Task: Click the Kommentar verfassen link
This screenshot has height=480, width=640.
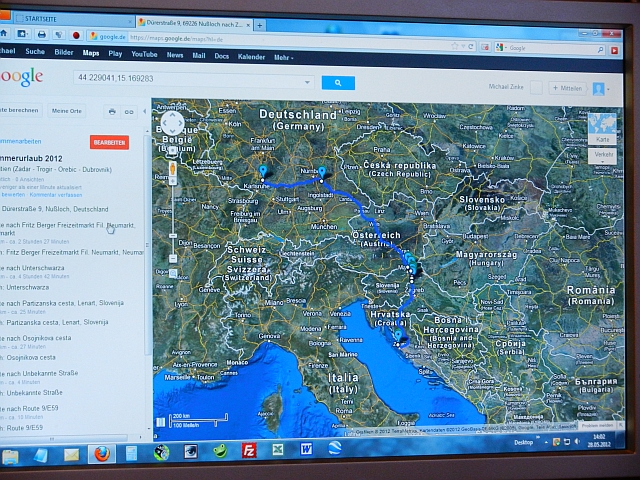Action: pos(56,195)
